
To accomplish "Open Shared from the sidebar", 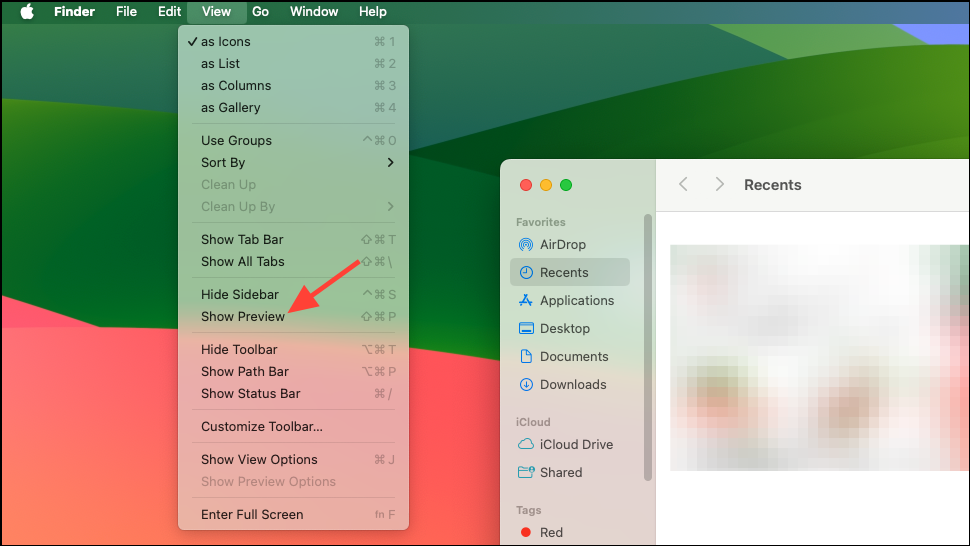I will pyautogui.click(x=570, y=472).
